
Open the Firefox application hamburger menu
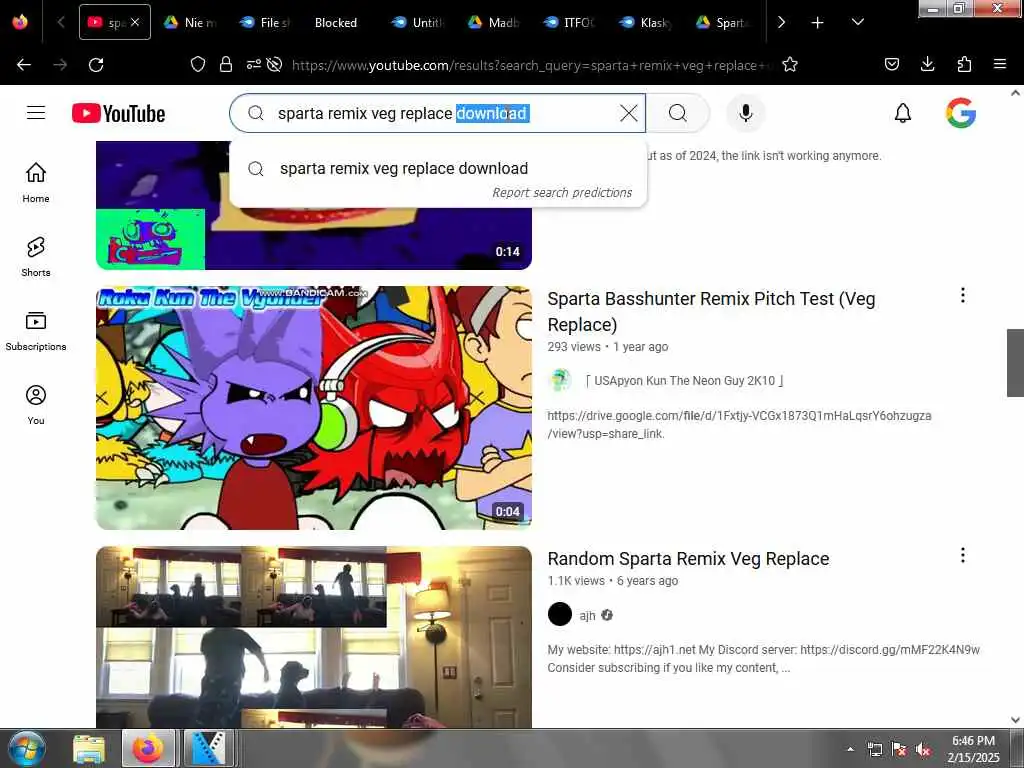999,65
